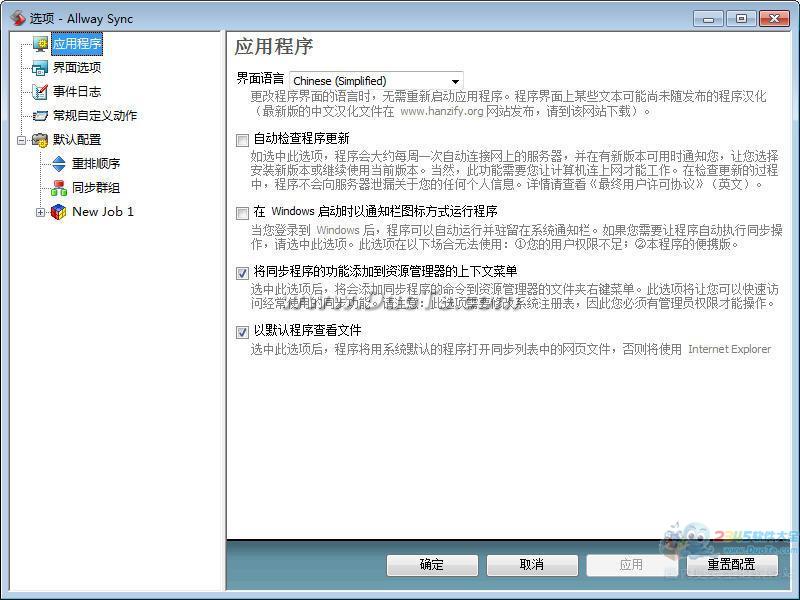Collapse the 默认配置 tree node
This screenshot has width=800, height=600.
21,140
